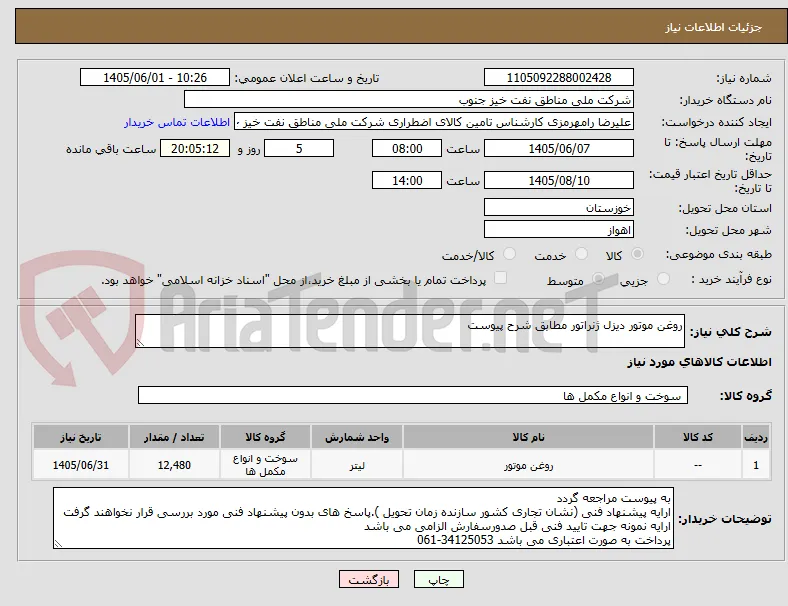Click the اهواز city field
This screenshot has width=788, height=606.
point(559,230)
